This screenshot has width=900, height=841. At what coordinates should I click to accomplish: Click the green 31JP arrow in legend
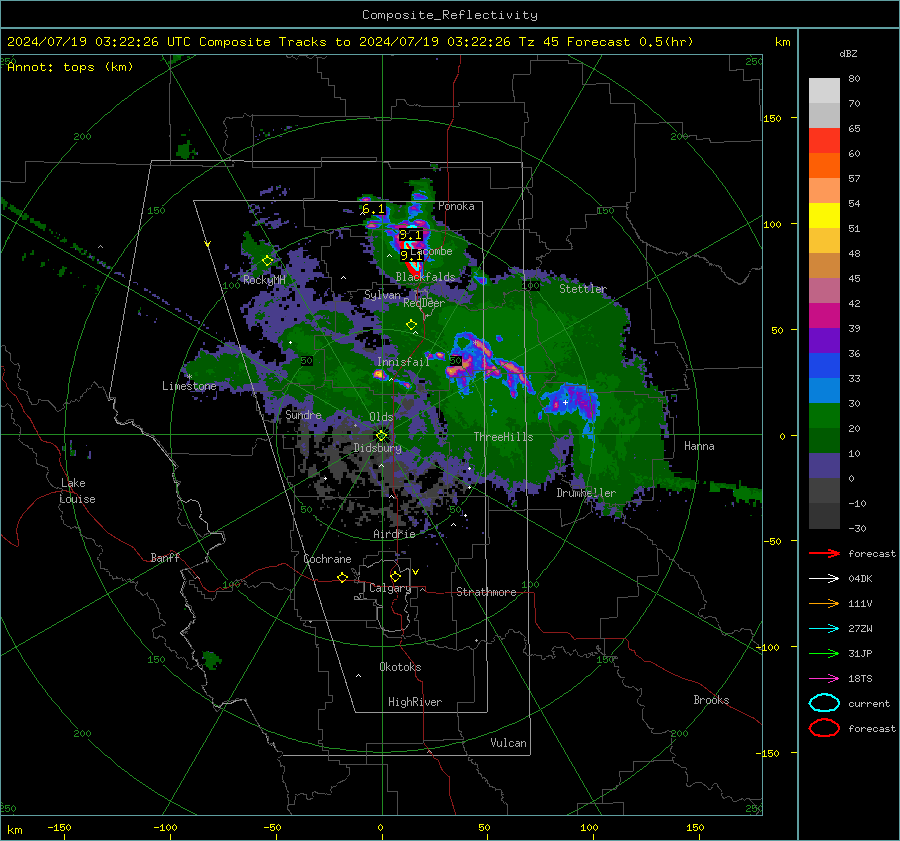824,653
